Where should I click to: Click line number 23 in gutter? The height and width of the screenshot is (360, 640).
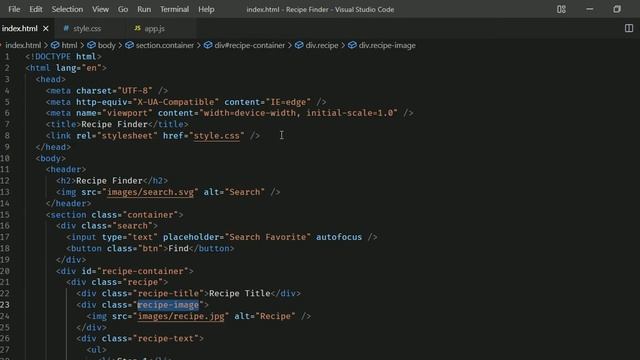click(x=5, y=304)
